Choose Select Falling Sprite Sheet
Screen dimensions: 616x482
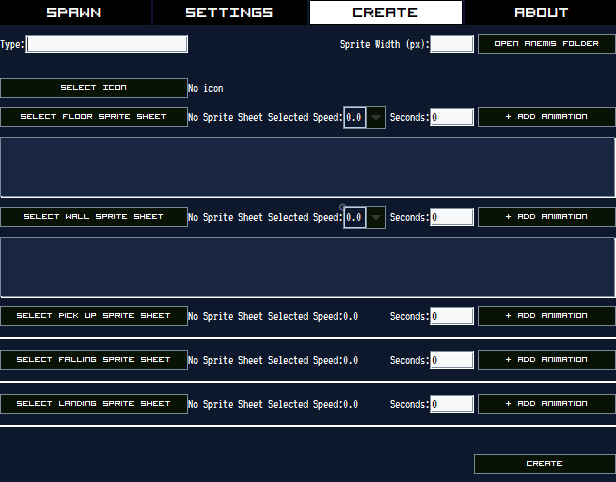(94, 360)
